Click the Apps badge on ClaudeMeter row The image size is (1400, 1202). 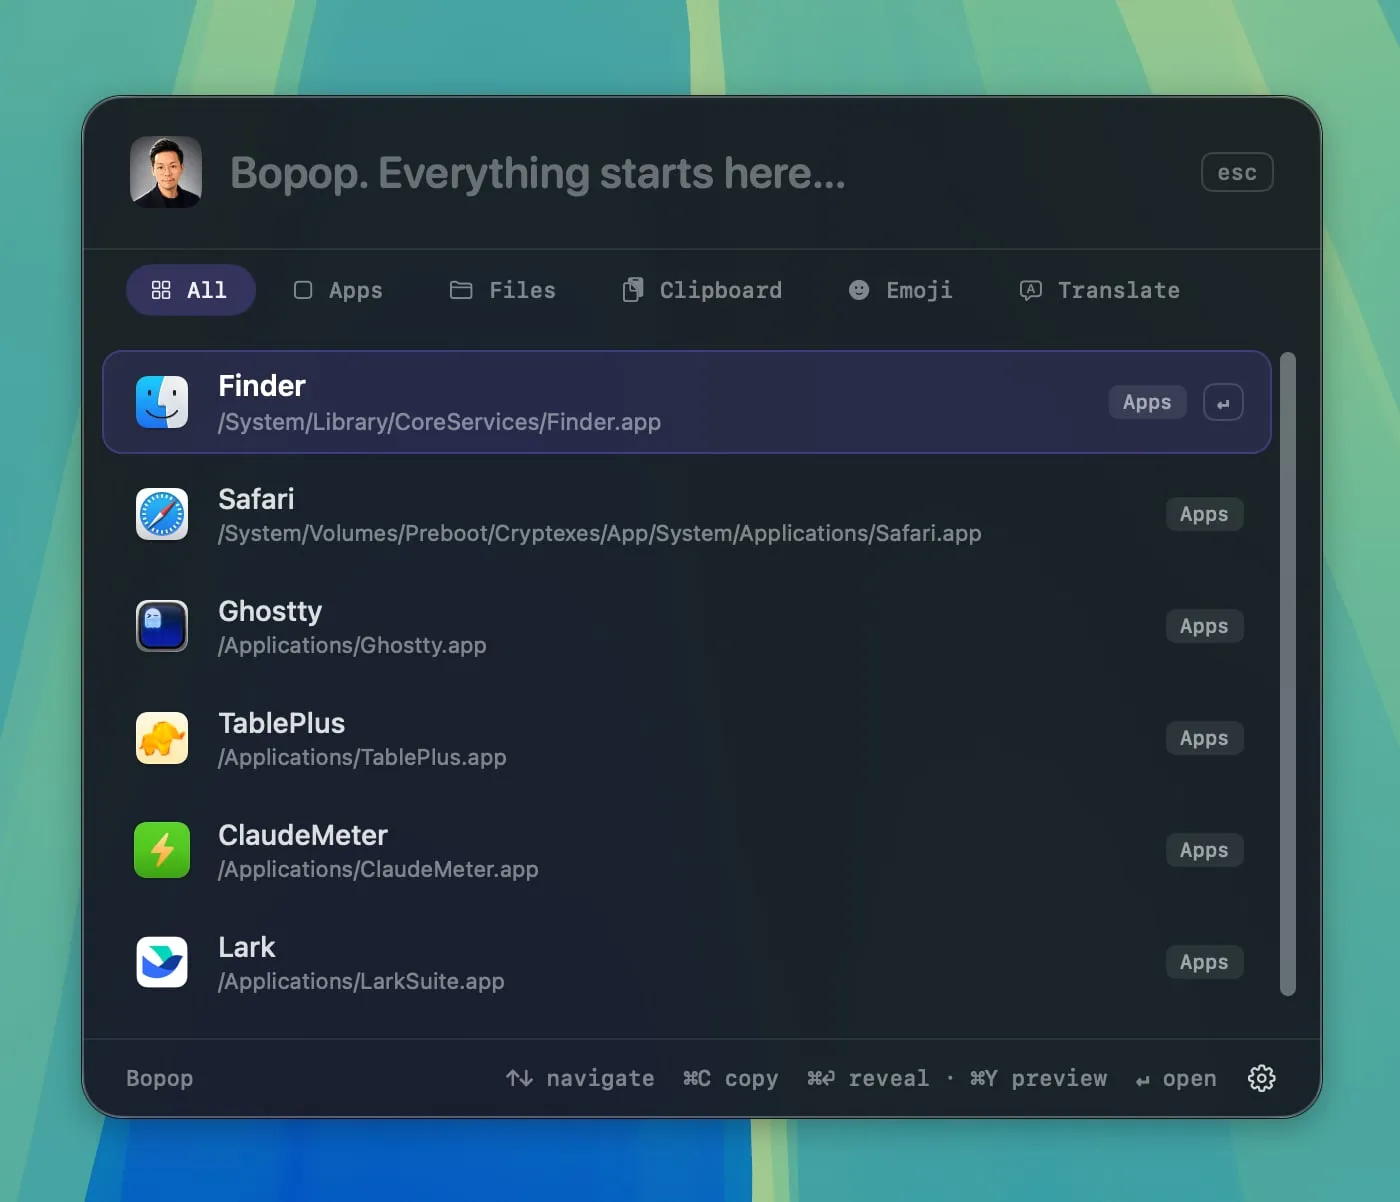[x=1204, y=850]
